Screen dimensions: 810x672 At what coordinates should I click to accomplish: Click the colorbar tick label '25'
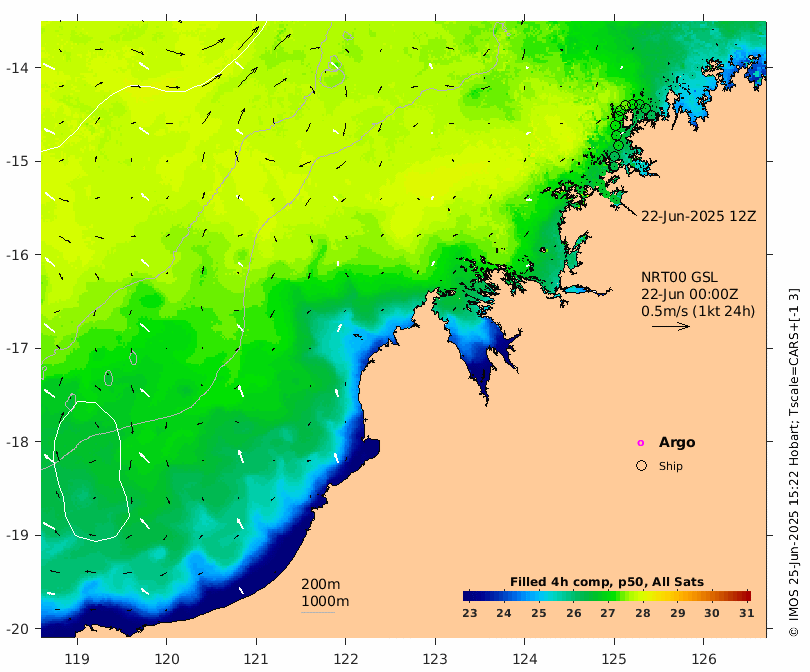pos(539,613)
